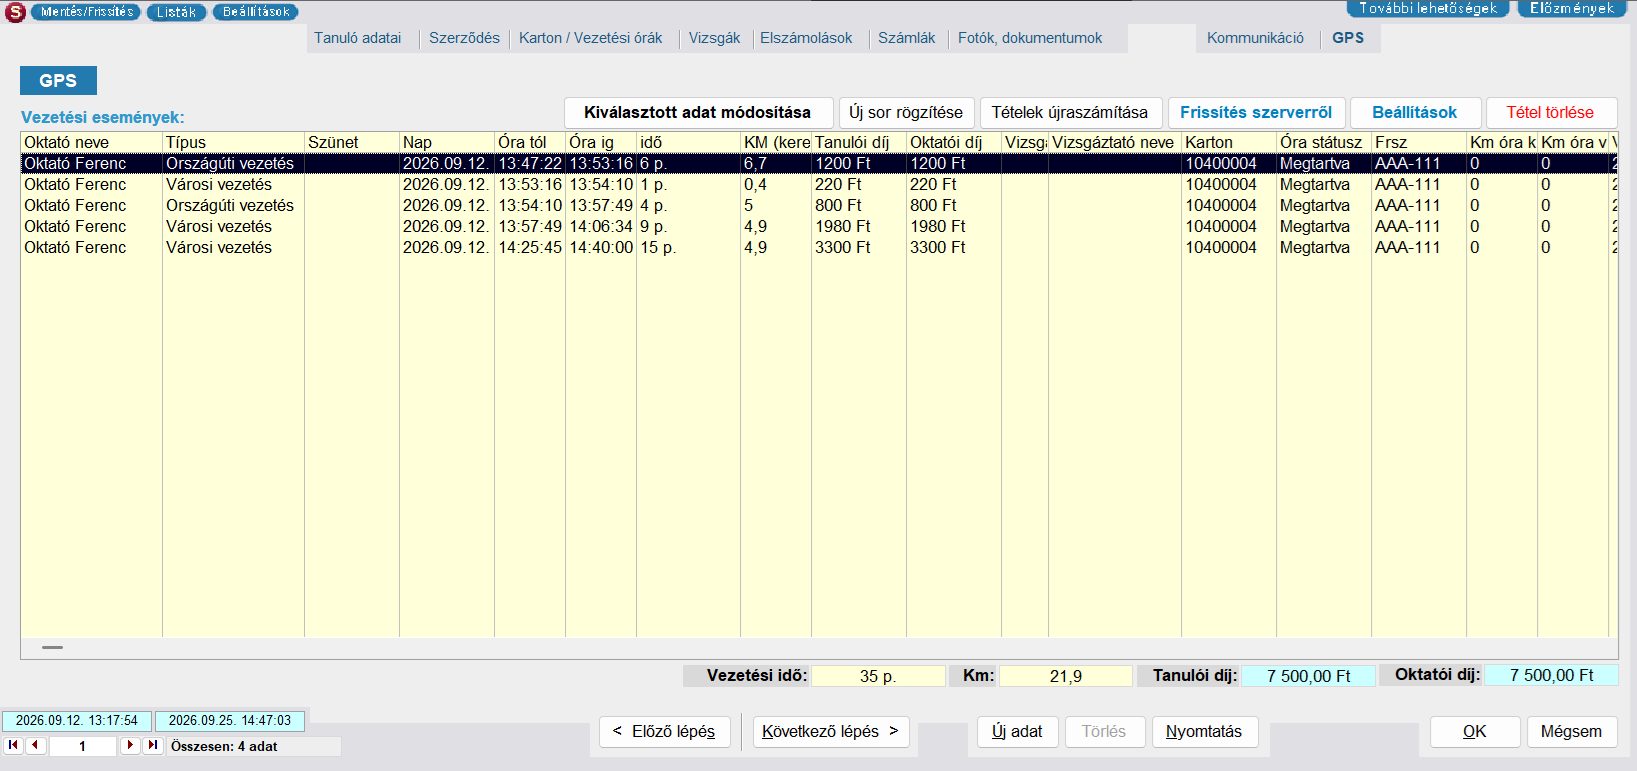Cancel with the Mégsem button
This screenshot has width=1637, height=771.
click(x=1571, y=731)
